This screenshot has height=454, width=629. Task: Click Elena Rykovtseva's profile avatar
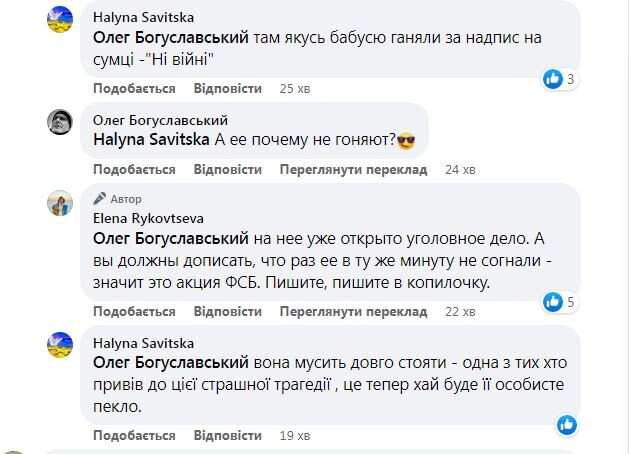(61, 203)
